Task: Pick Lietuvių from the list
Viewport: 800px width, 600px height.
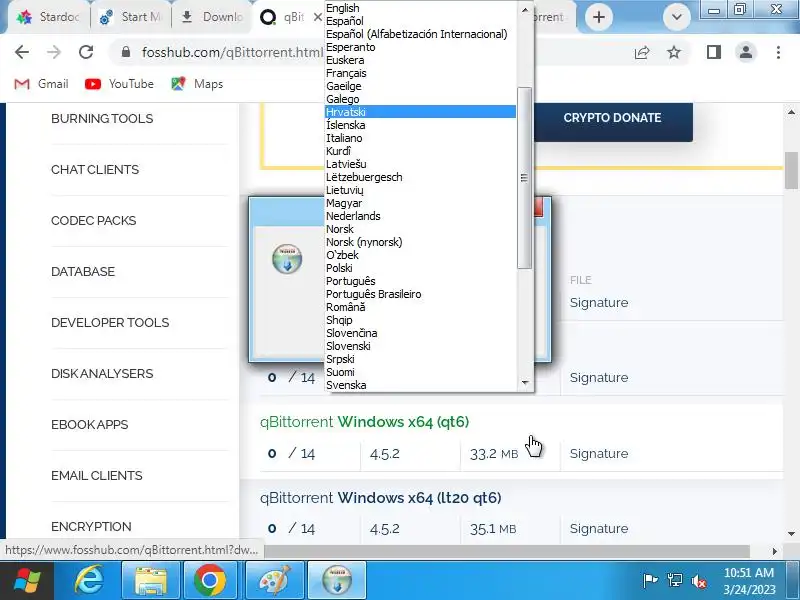Action: [x=420, y=190]
